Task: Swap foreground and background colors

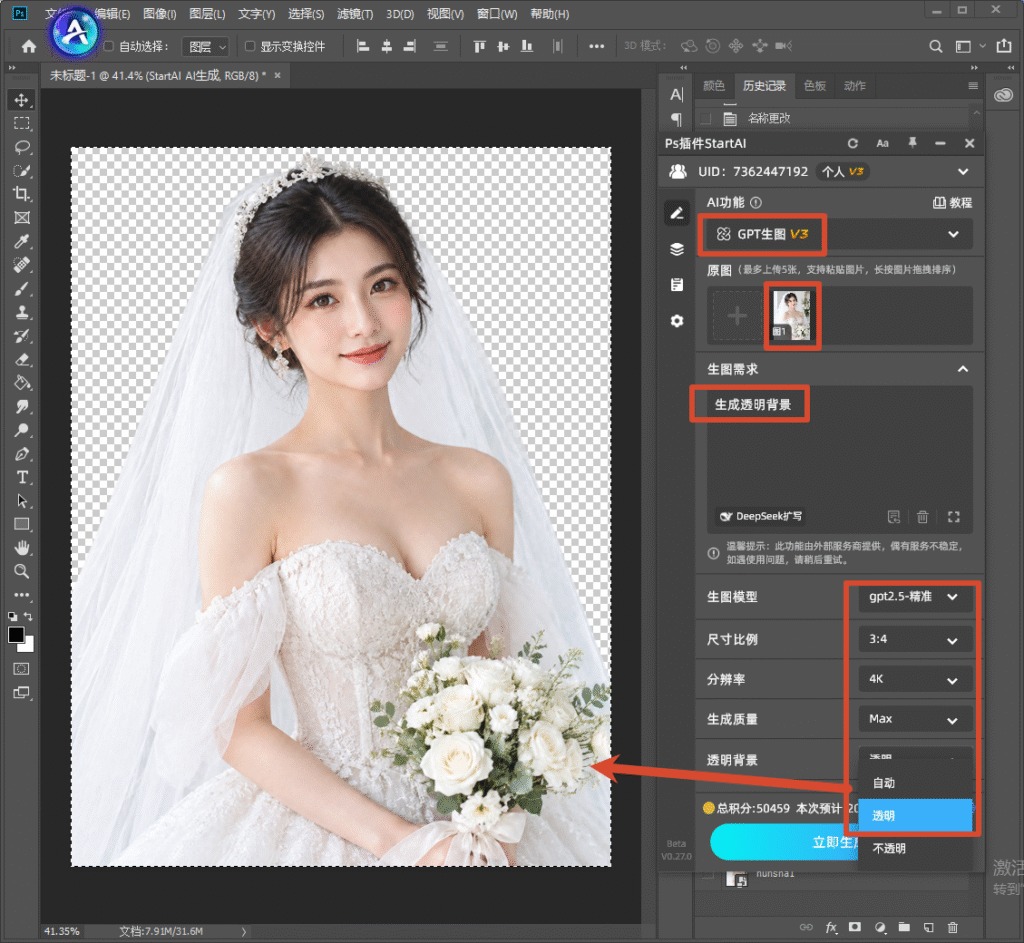Action: point(28,616)
